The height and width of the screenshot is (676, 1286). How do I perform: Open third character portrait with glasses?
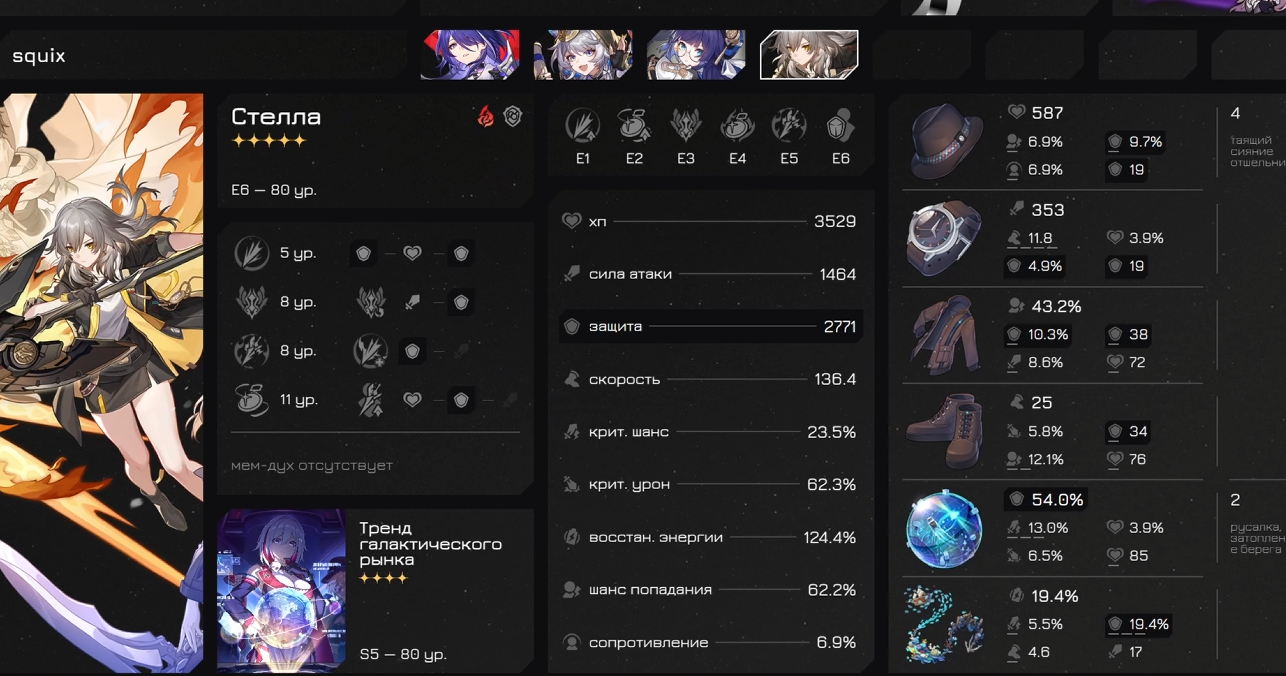pyautogui.click(x=696, y=55)
